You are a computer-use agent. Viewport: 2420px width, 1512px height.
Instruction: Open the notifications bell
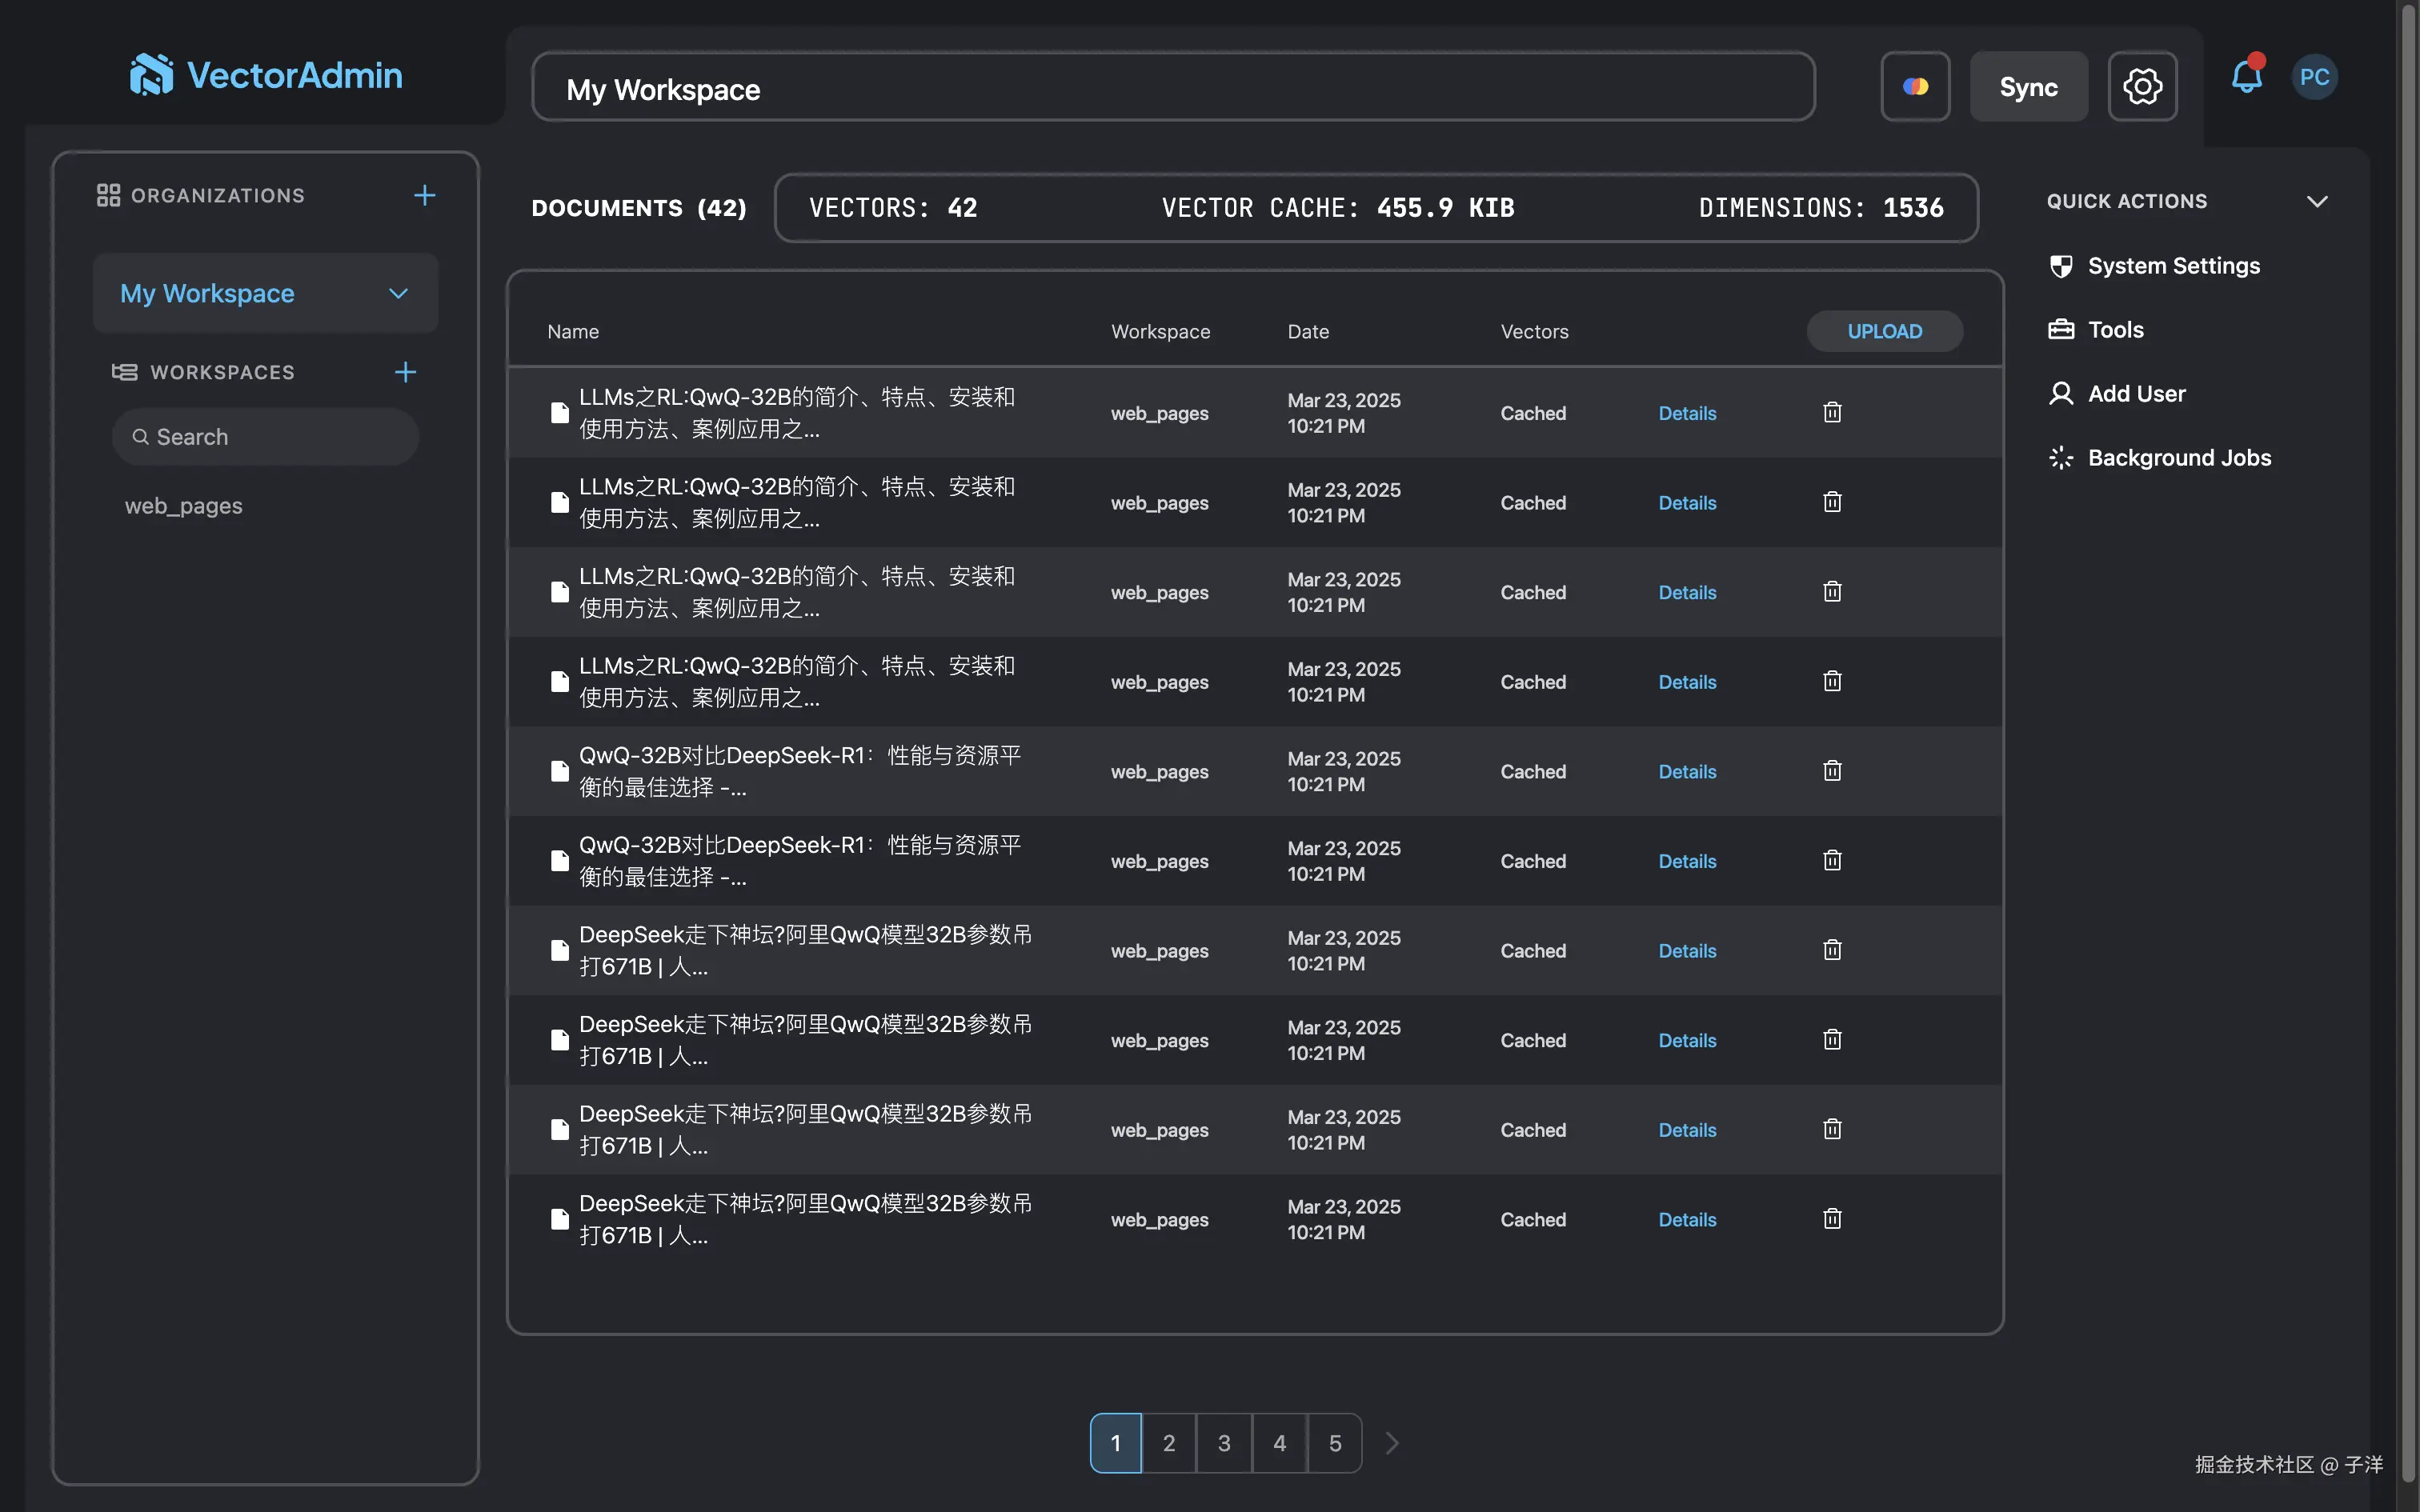[x=2246, y=77]
